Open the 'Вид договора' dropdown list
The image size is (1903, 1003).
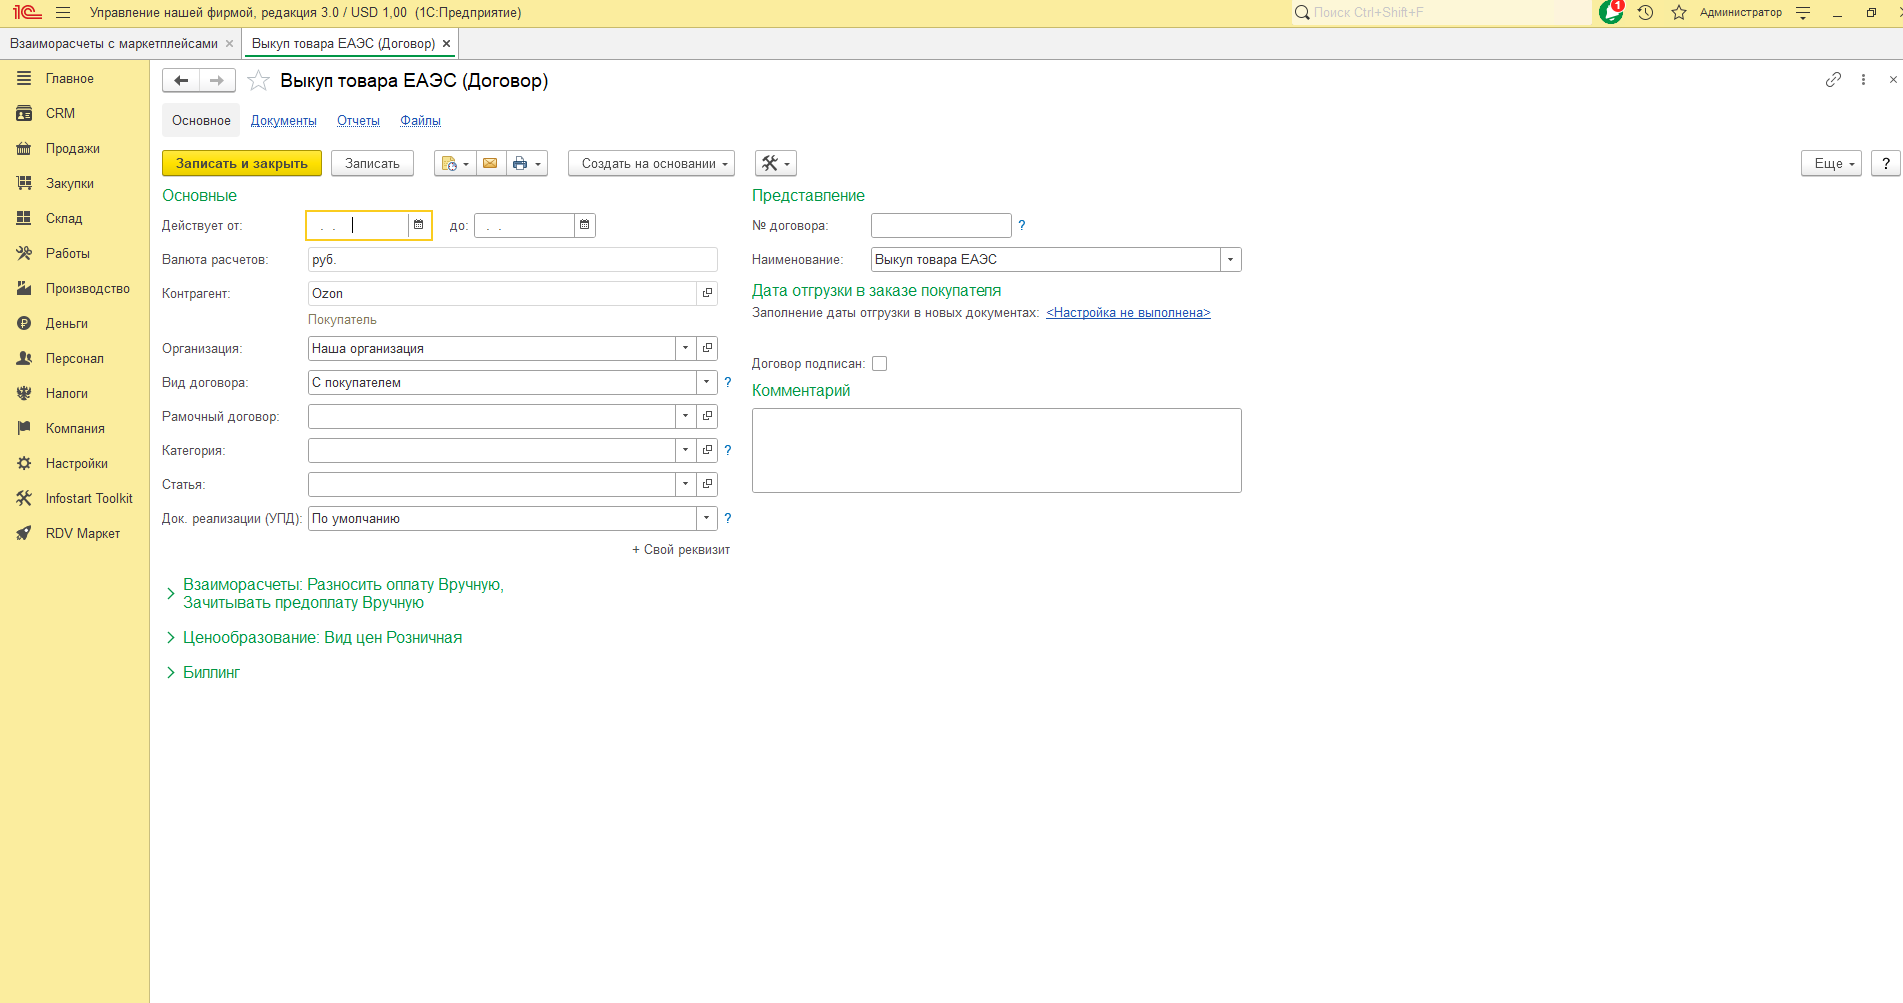(706, 383)
